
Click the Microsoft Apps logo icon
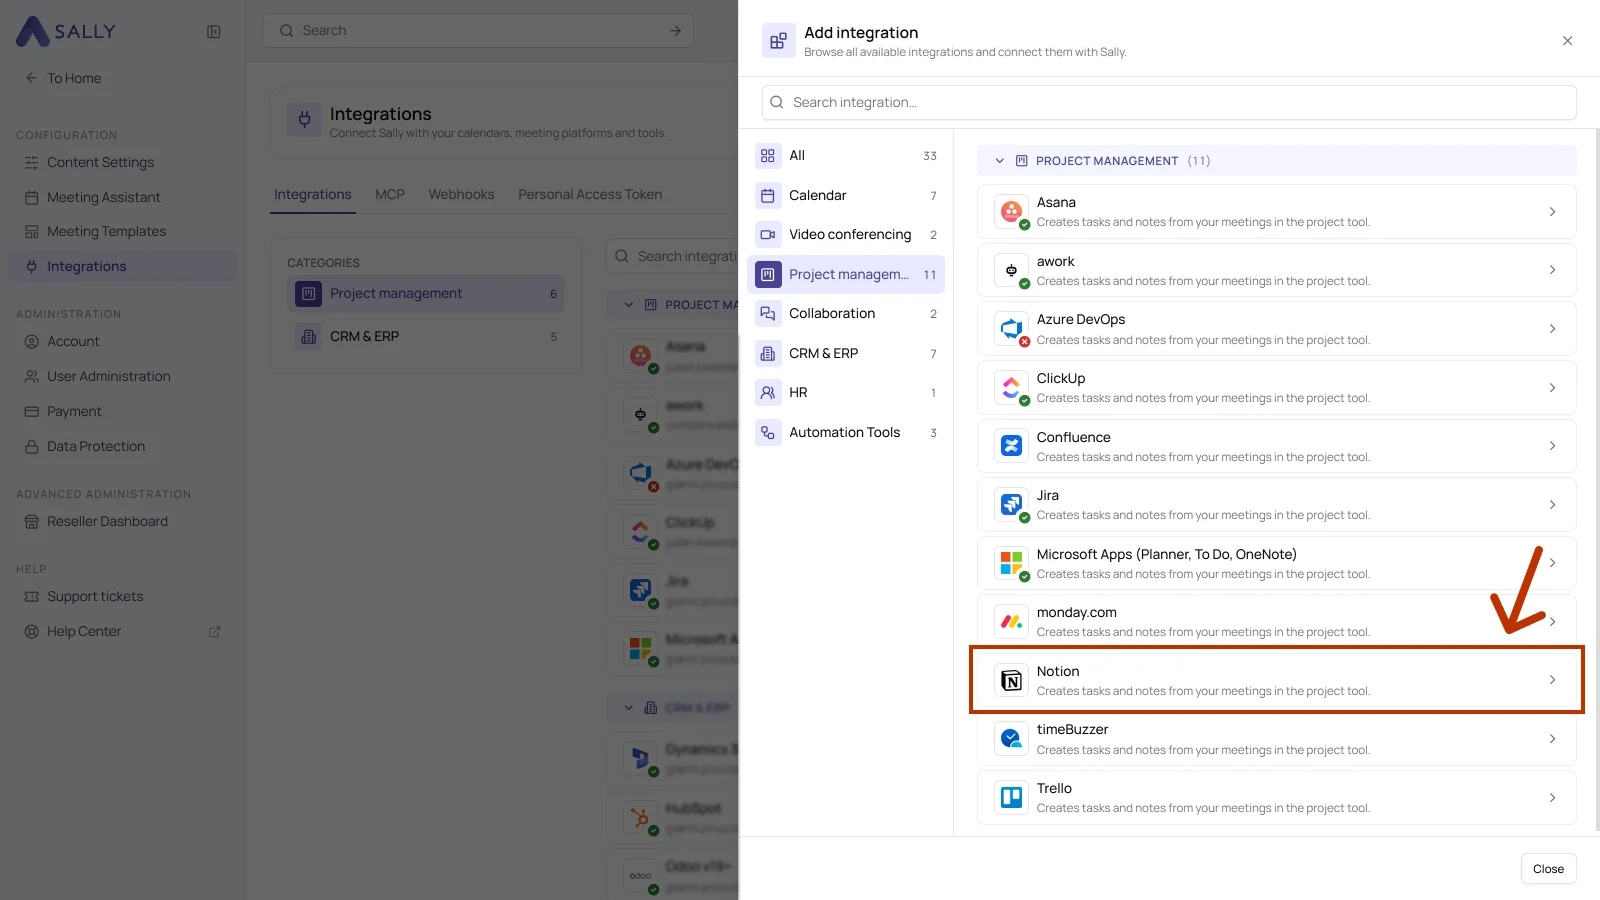click(1011, 563)
